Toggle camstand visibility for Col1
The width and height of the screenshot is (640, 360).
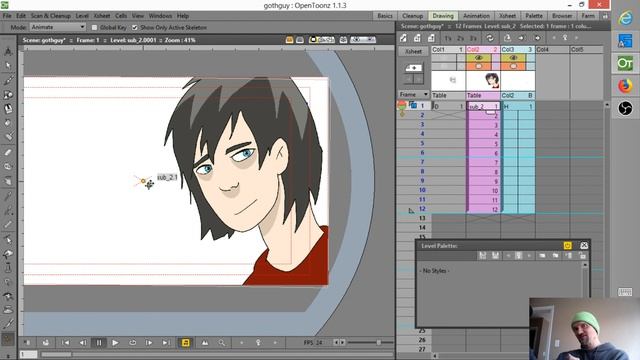coord(444,66)
